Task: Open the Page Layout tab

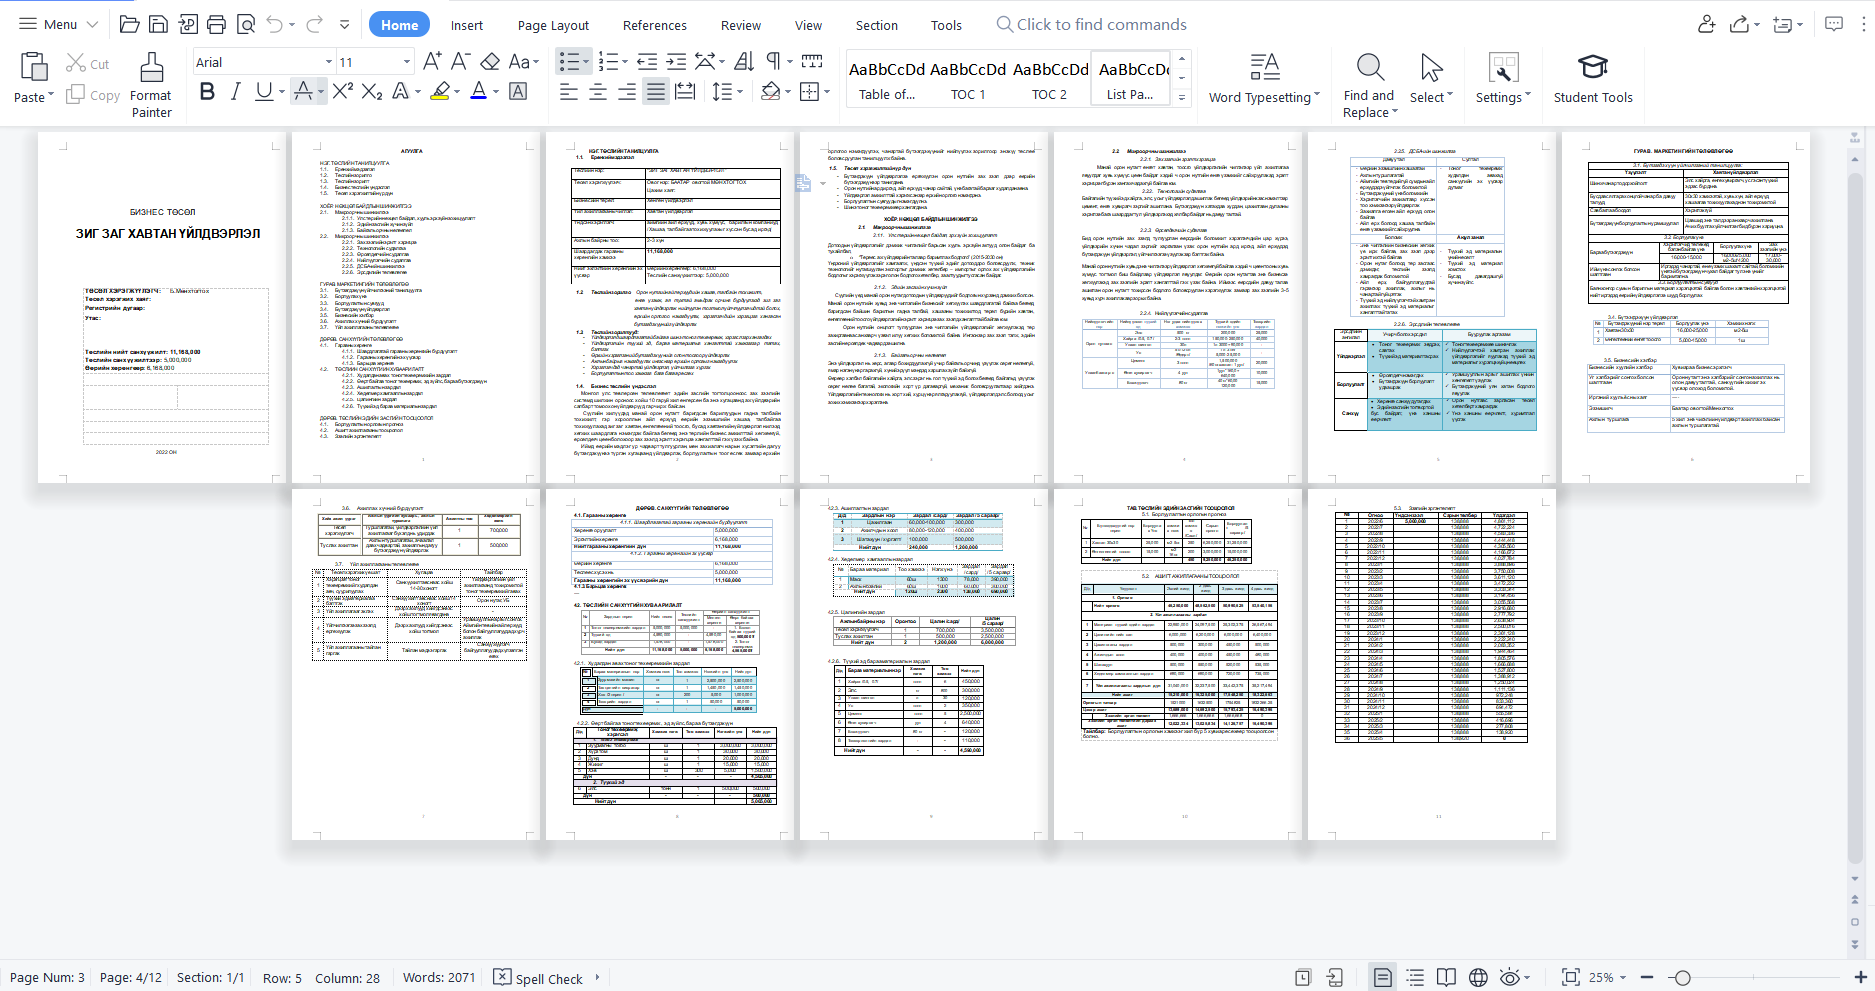Action: point(553,25)
